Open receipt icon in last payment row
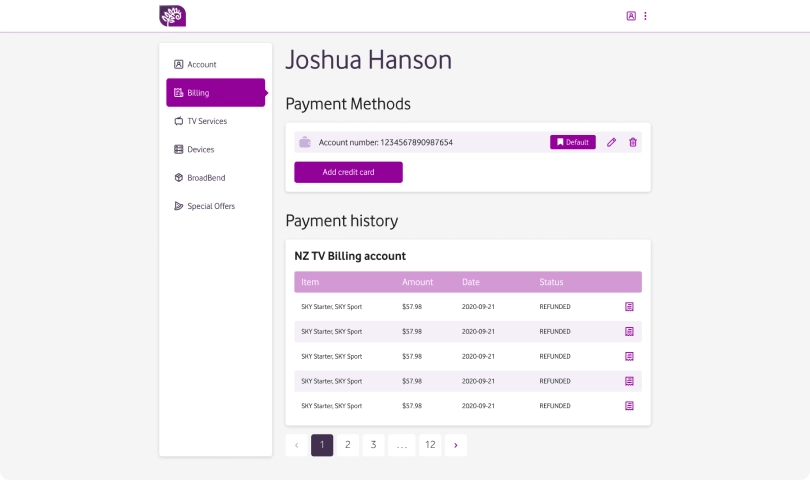Screen dimensions: 810x480 click(629, 406)
